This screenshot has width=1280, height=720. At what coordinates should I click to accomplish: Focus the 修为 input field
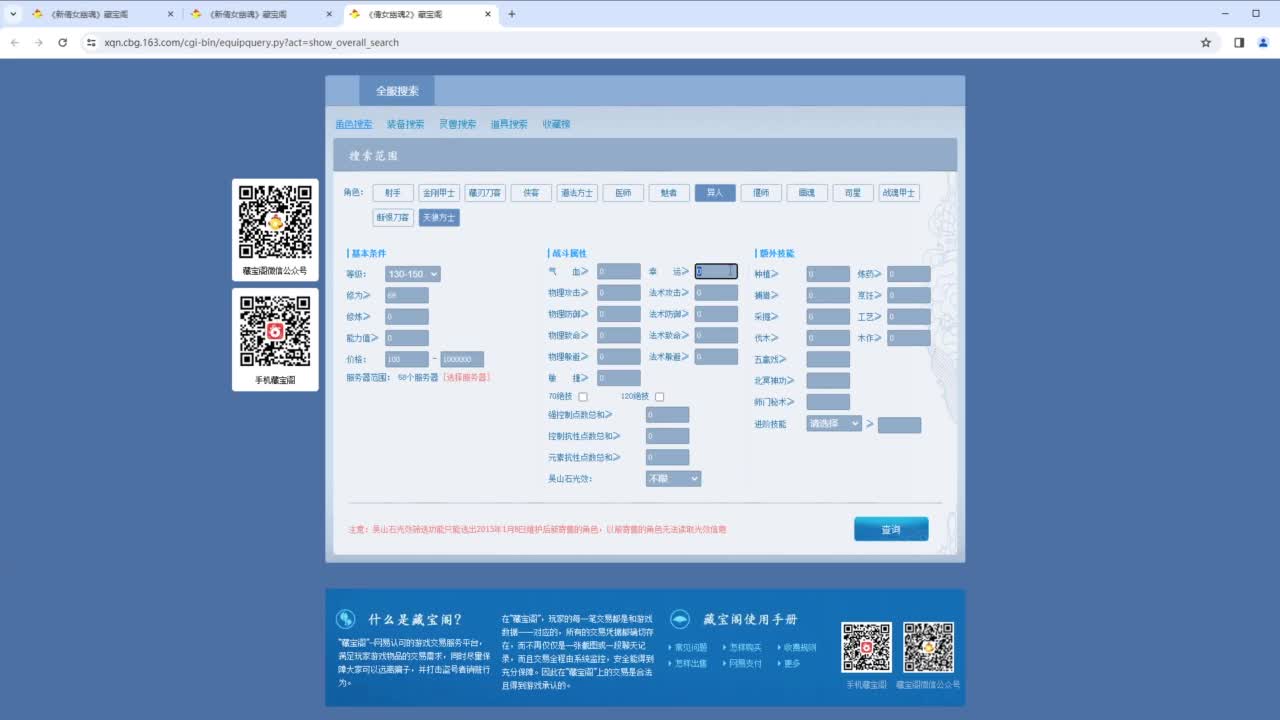point(407,295)
